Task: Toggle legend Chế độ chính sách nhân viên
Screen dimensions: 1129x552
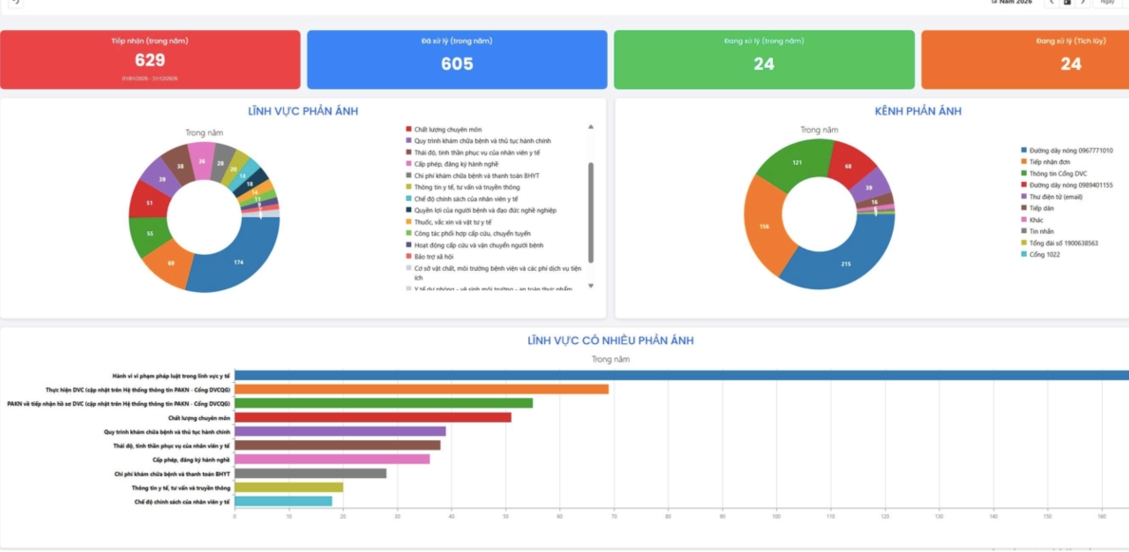Action: pyautogui.click(x=462, y=199)
